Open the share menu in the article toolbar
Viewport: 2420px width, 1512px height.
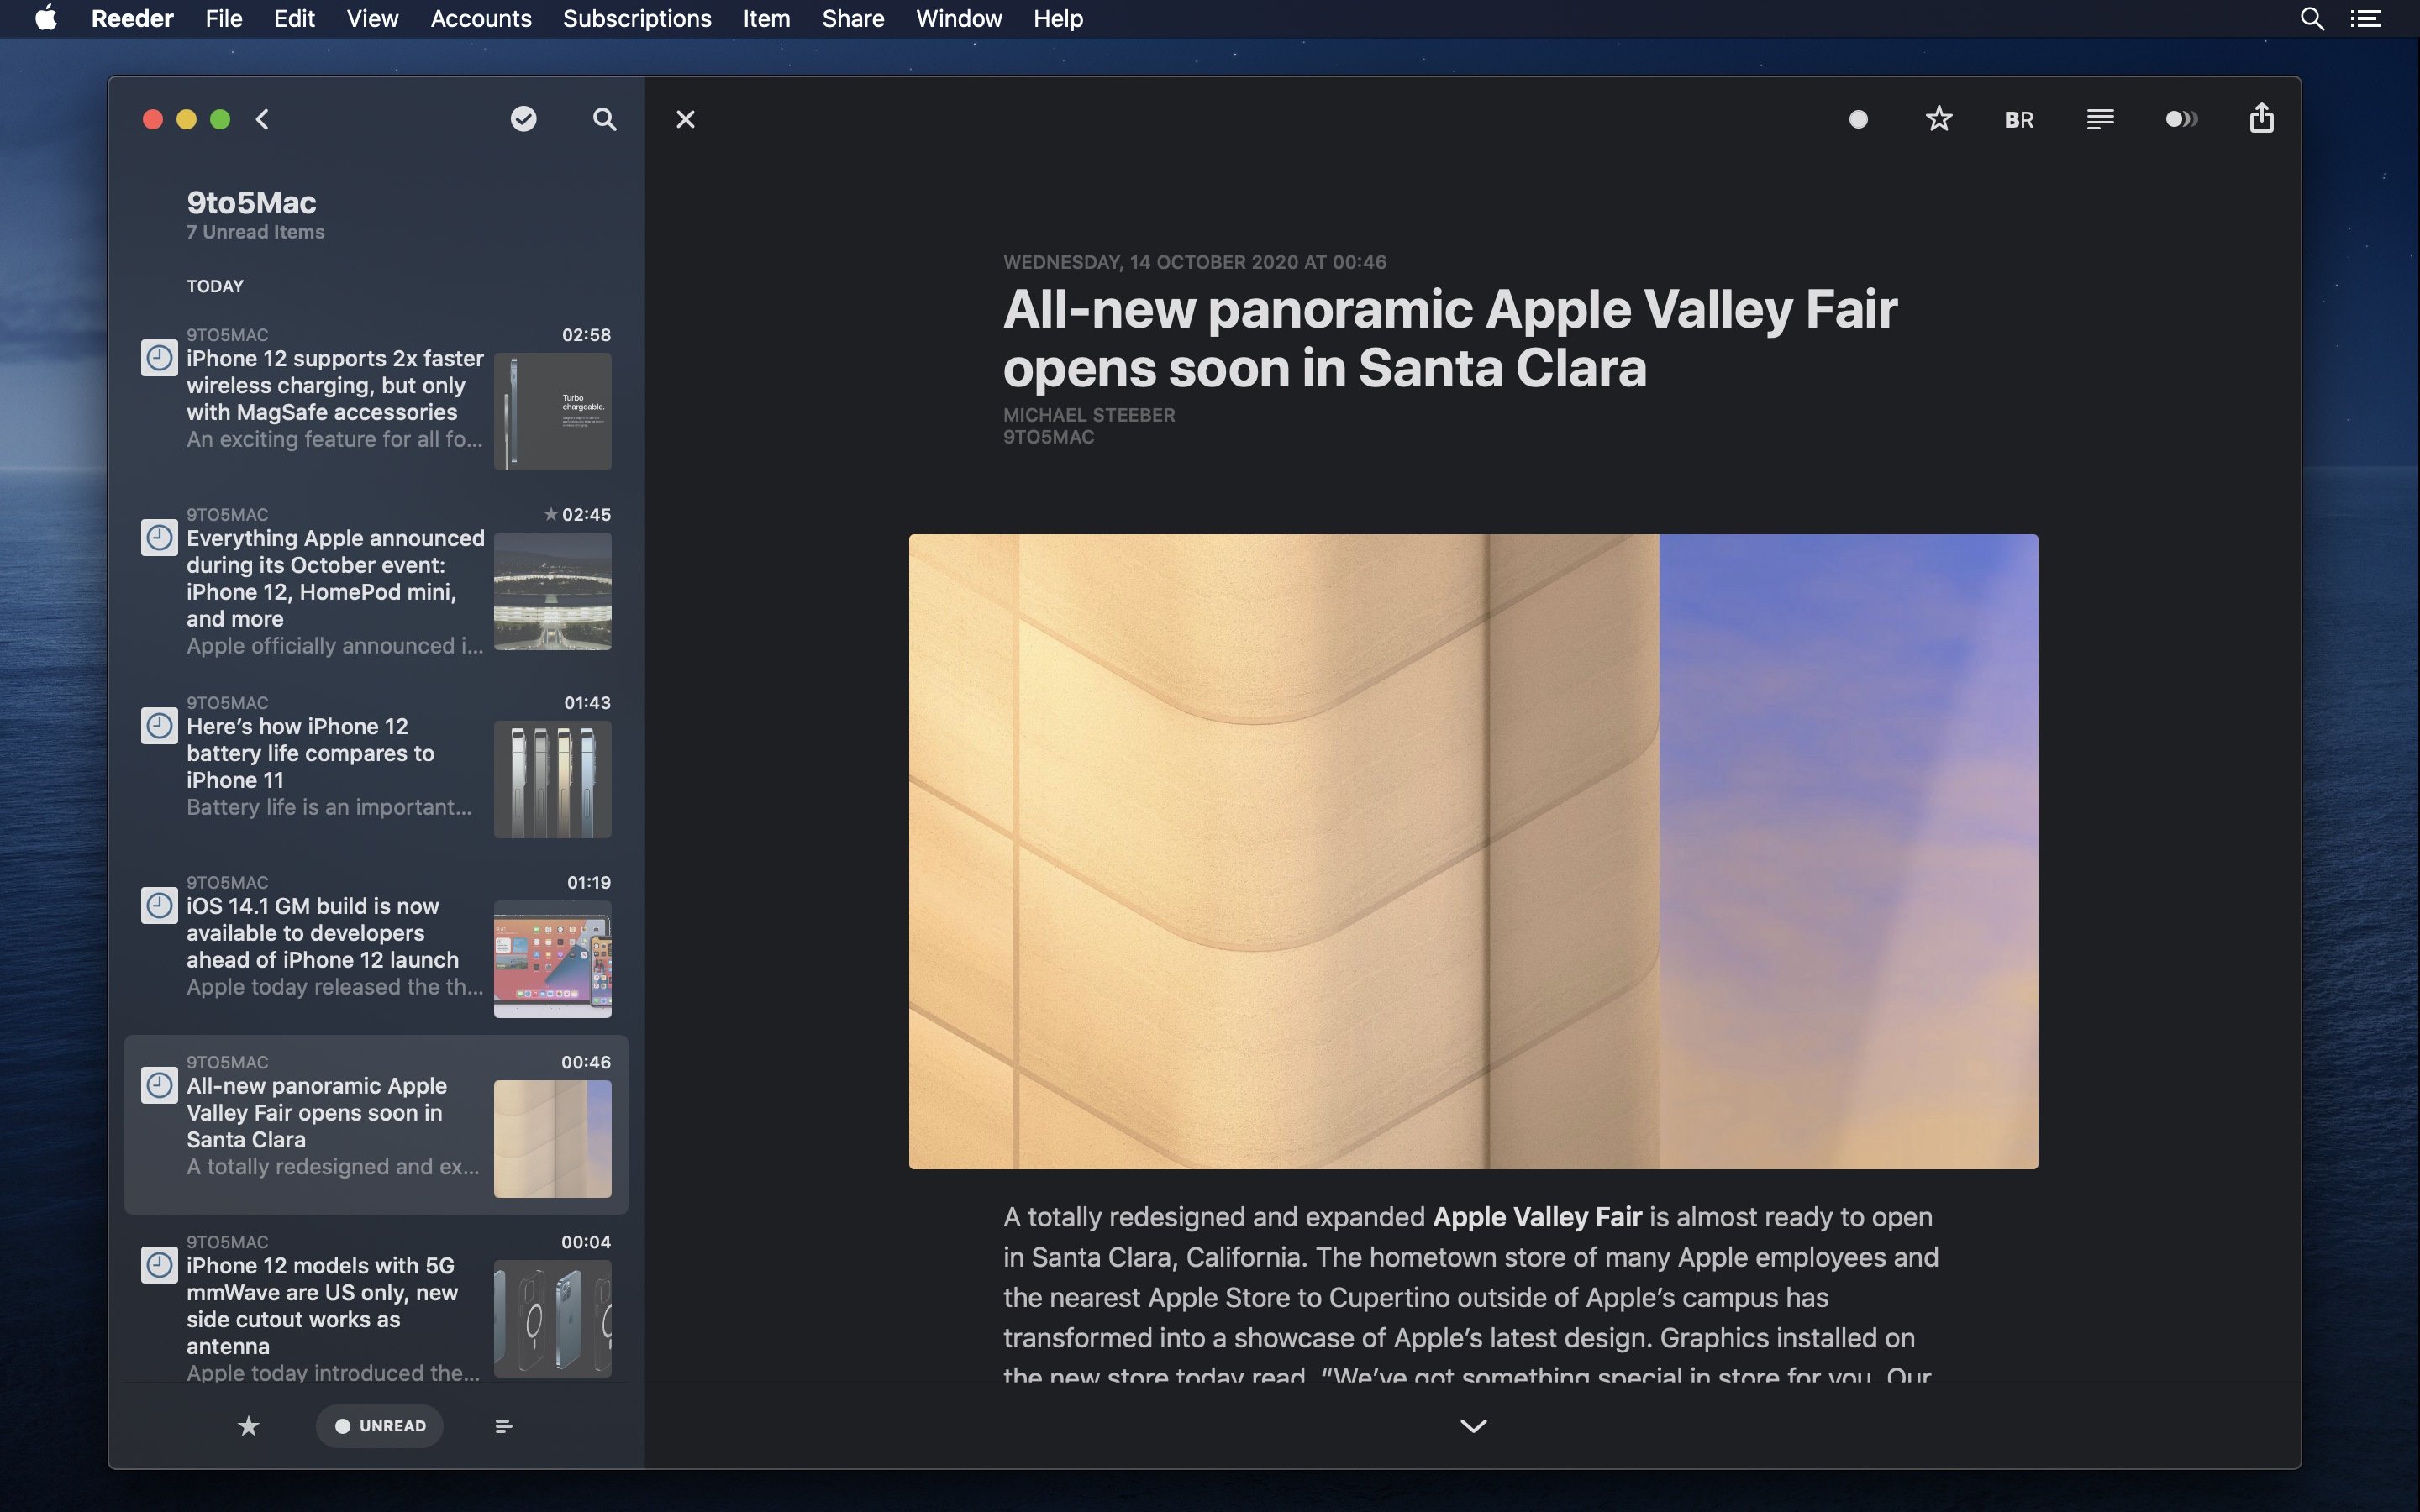(2262, 119)
